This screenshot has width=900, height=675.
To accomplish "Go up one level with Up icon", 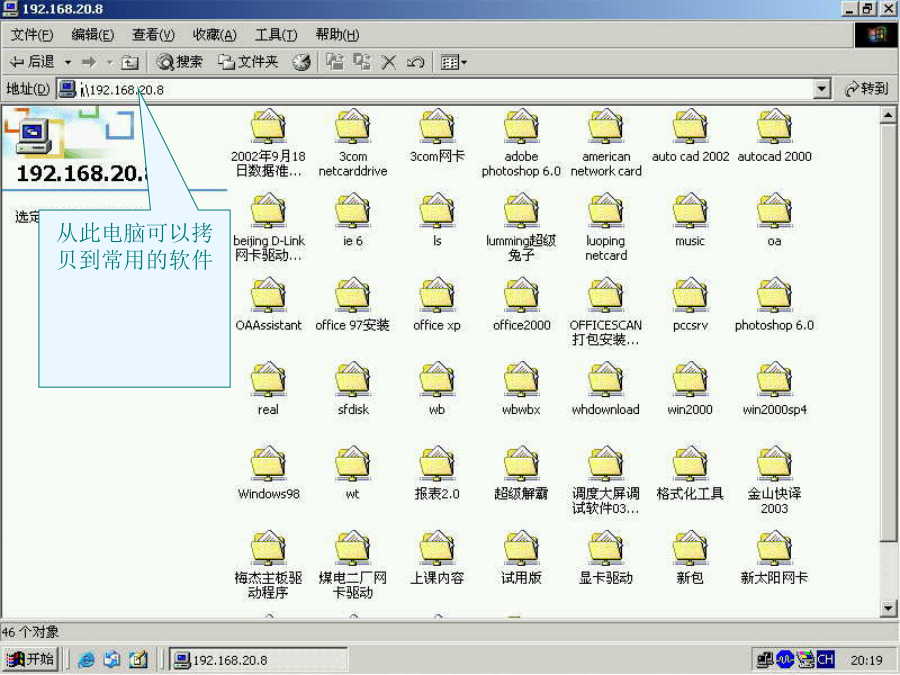I will pyautogui.click(x=130, y=62).
